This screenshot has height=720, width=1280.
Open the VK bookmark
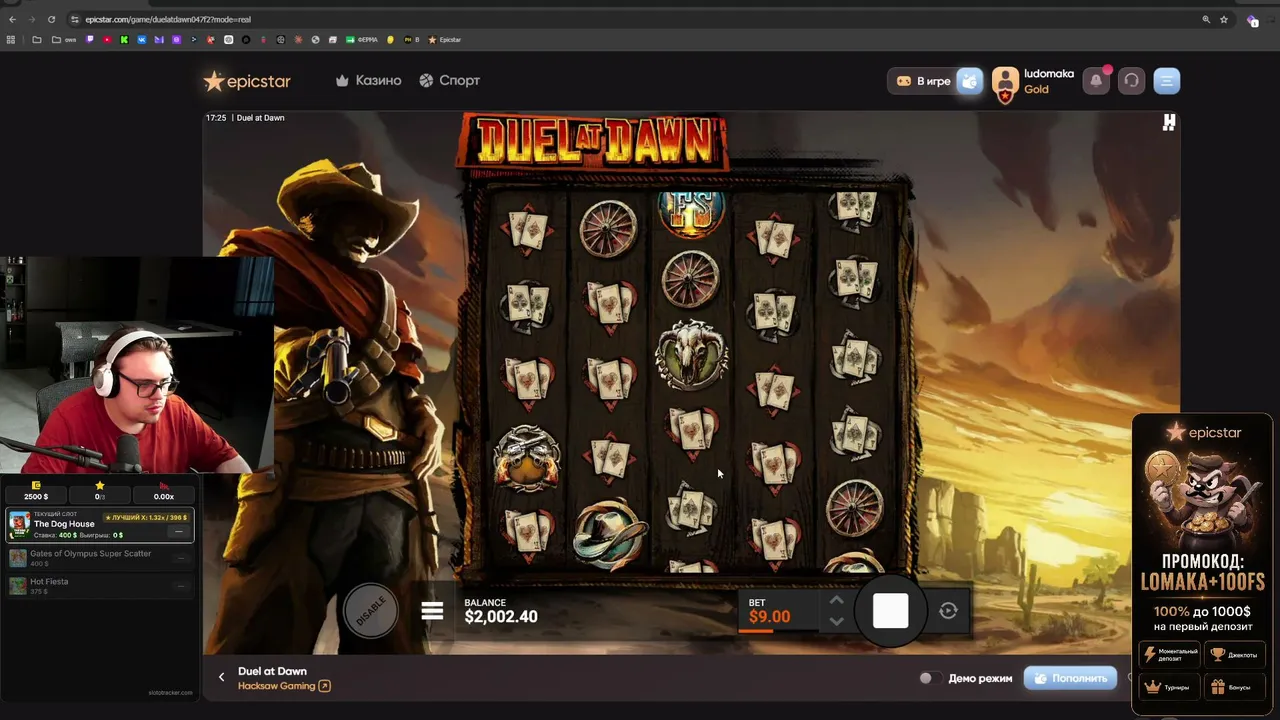[x=142, y=40]
